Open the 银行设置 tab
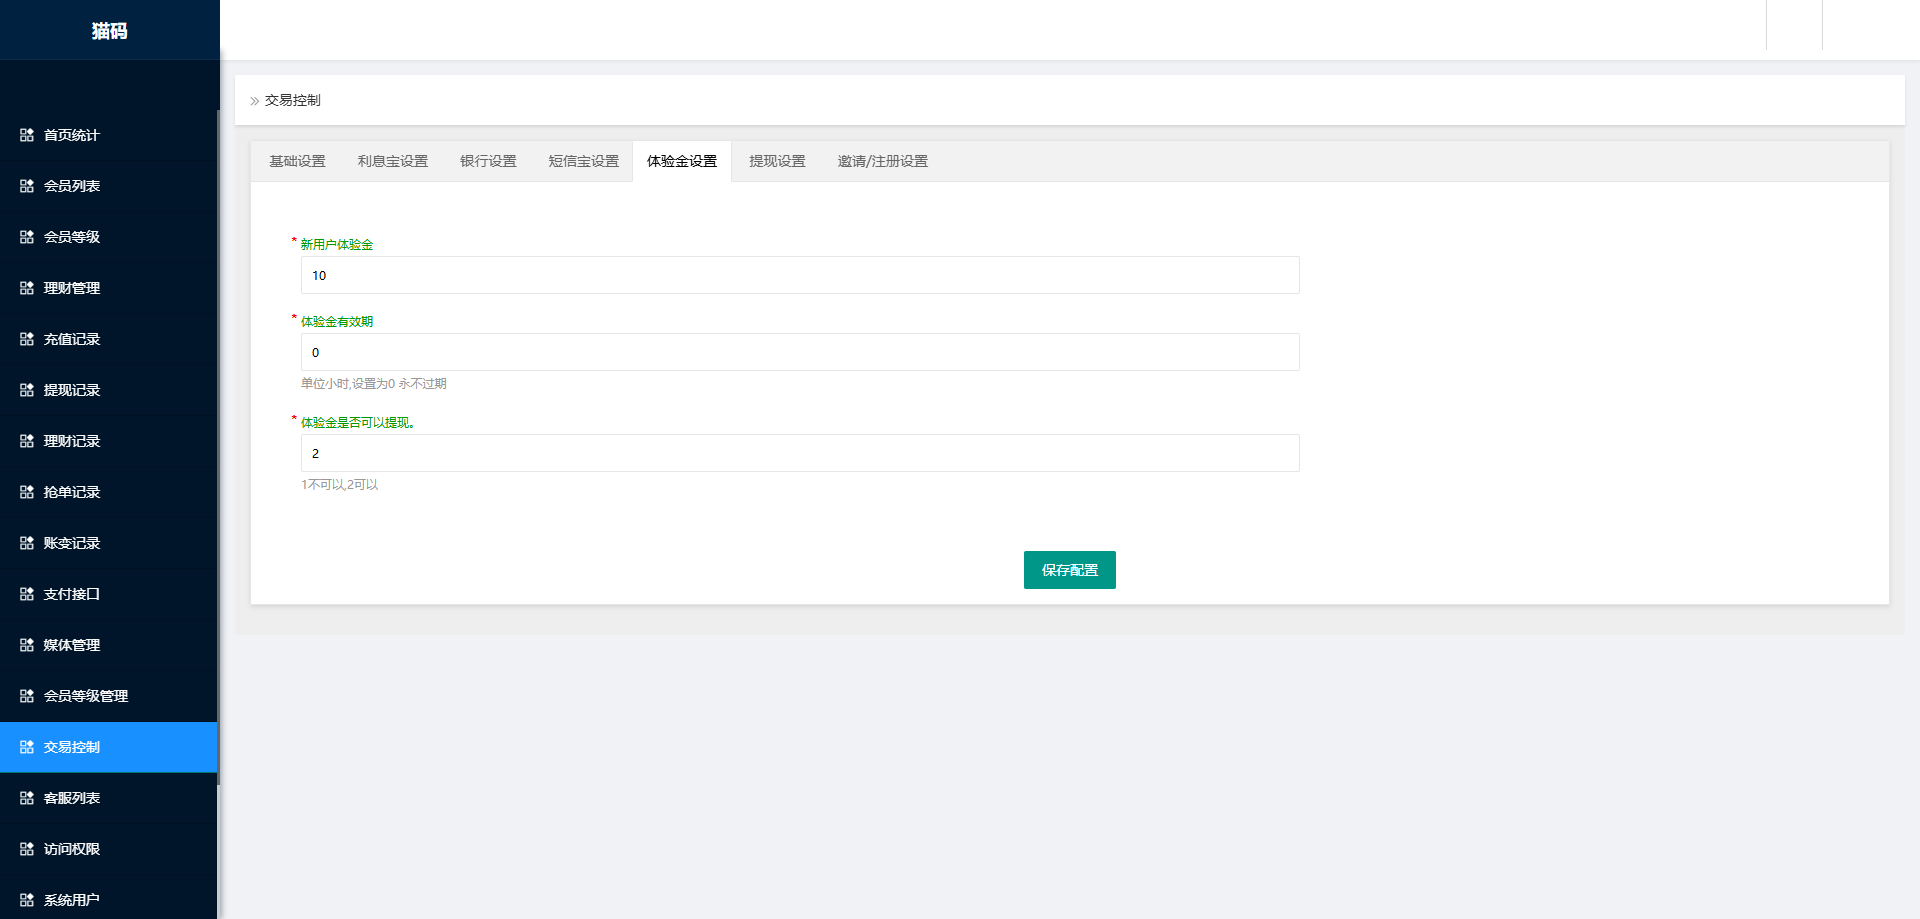1920x919 pixels. (487, 161)
